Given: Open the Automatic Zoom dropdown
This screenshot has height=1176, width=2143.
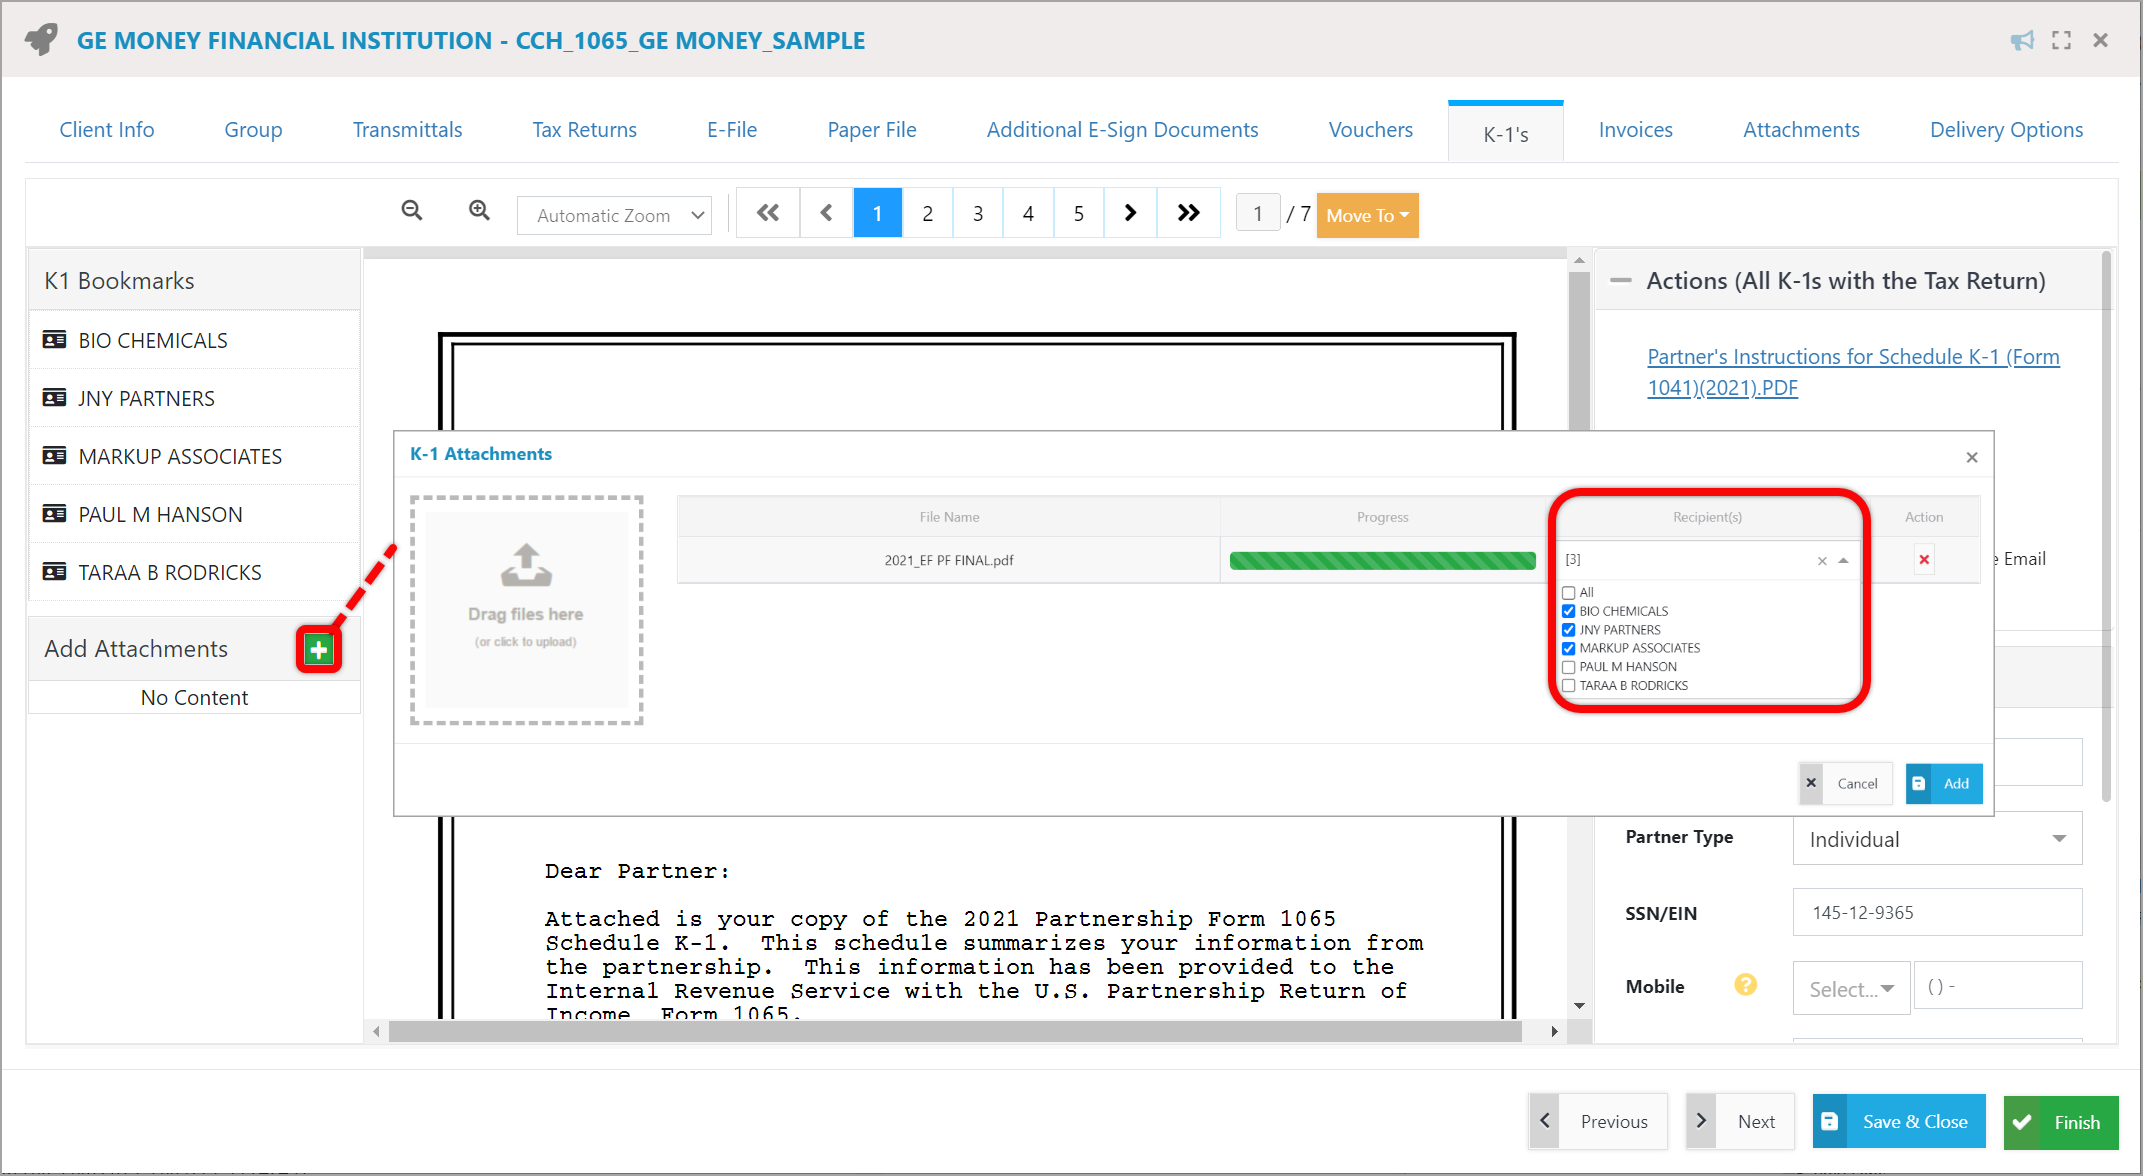Looking at the screenshot, I should point(614,215).
